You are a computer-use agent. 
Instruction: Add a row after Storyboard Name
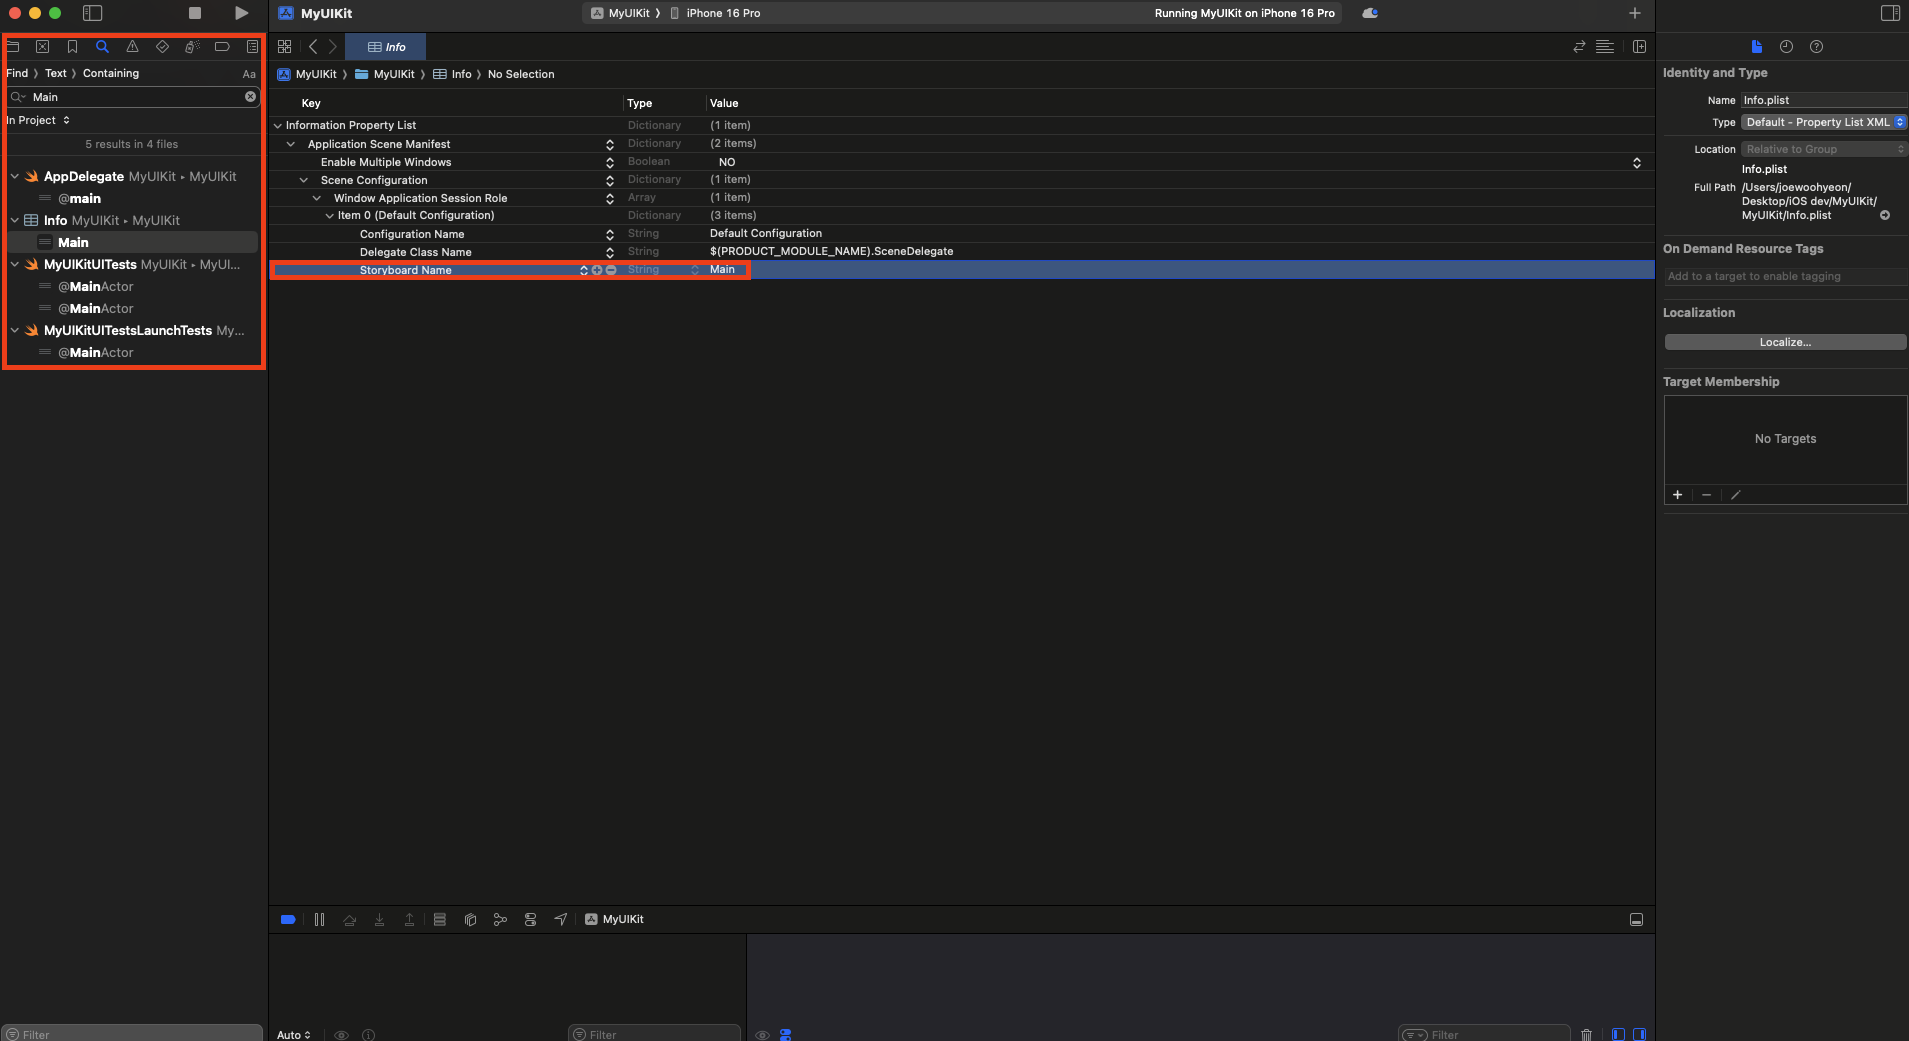[597, 270]
